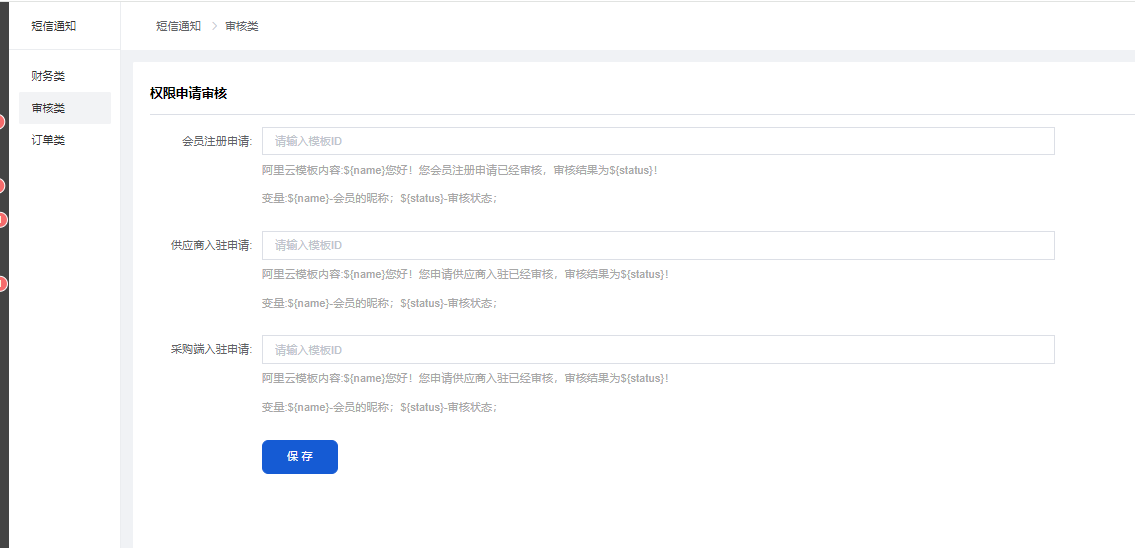The width and height of the screenshot is (1135, 548).
Task: Click the template content text under 采购端入驻申请
Action: (465, 378)
